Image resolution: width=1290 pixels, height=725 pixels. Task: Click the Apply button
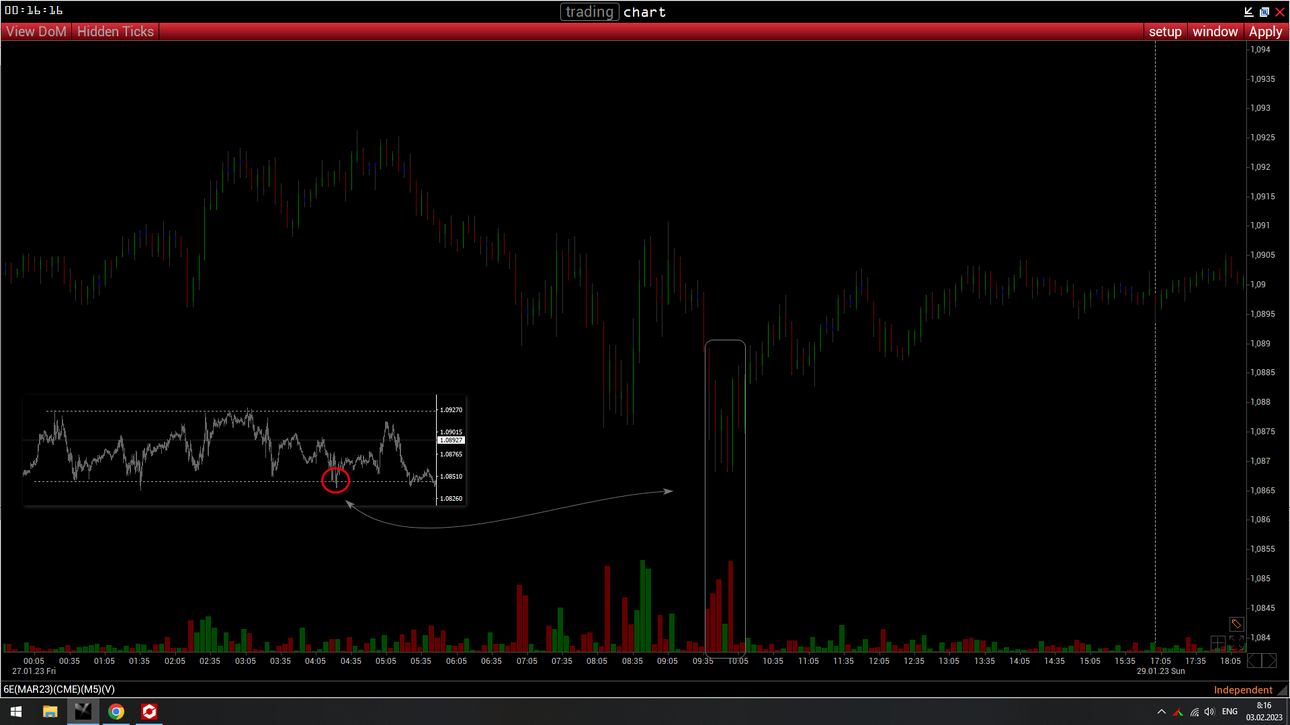[x=1265, y=32]
